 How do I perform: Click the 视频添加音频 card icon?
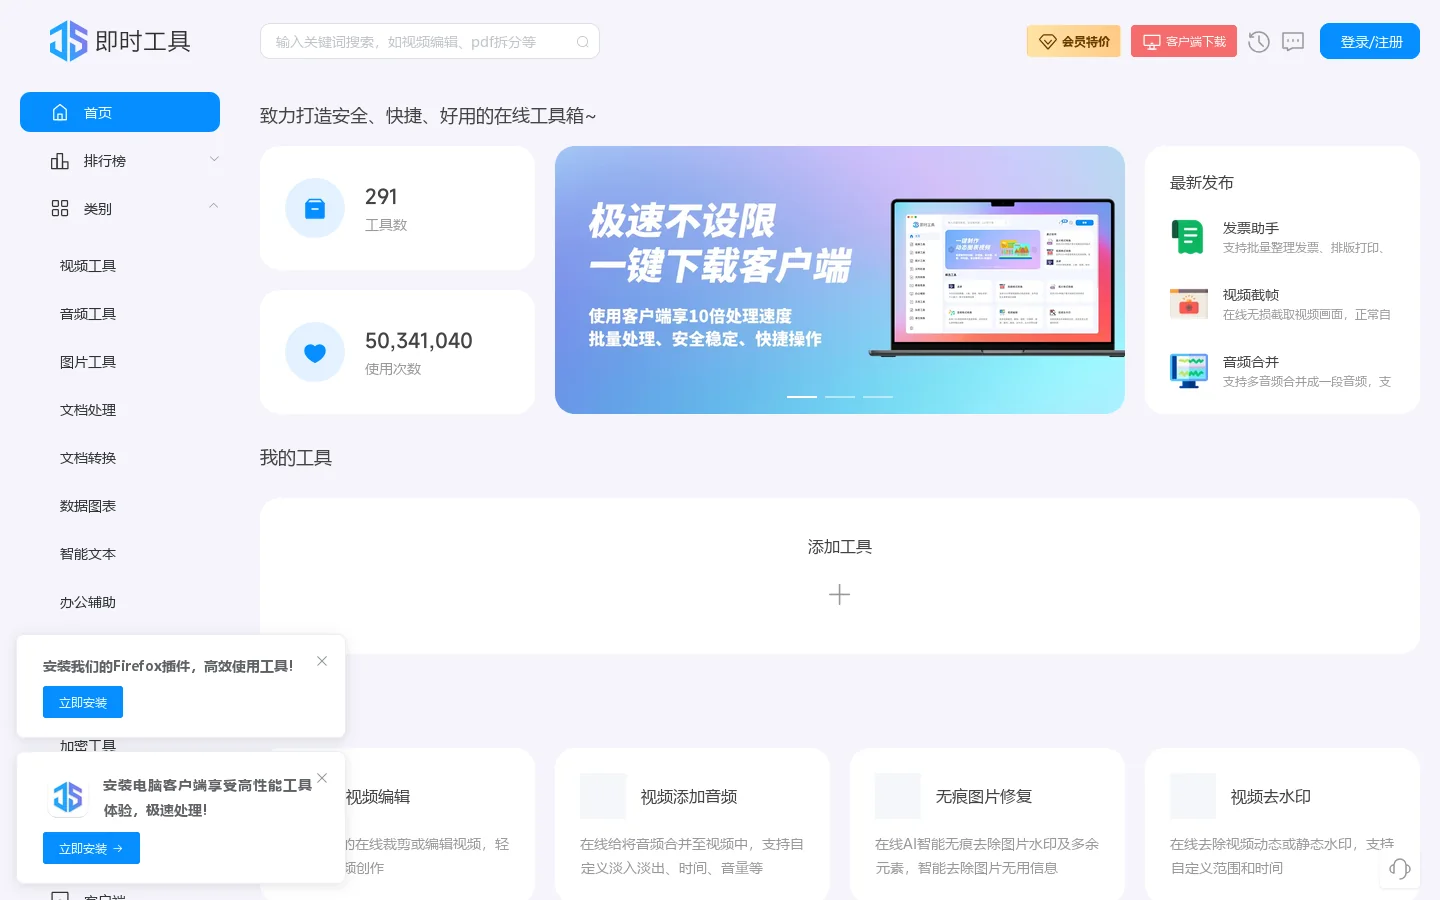[603, 796]
